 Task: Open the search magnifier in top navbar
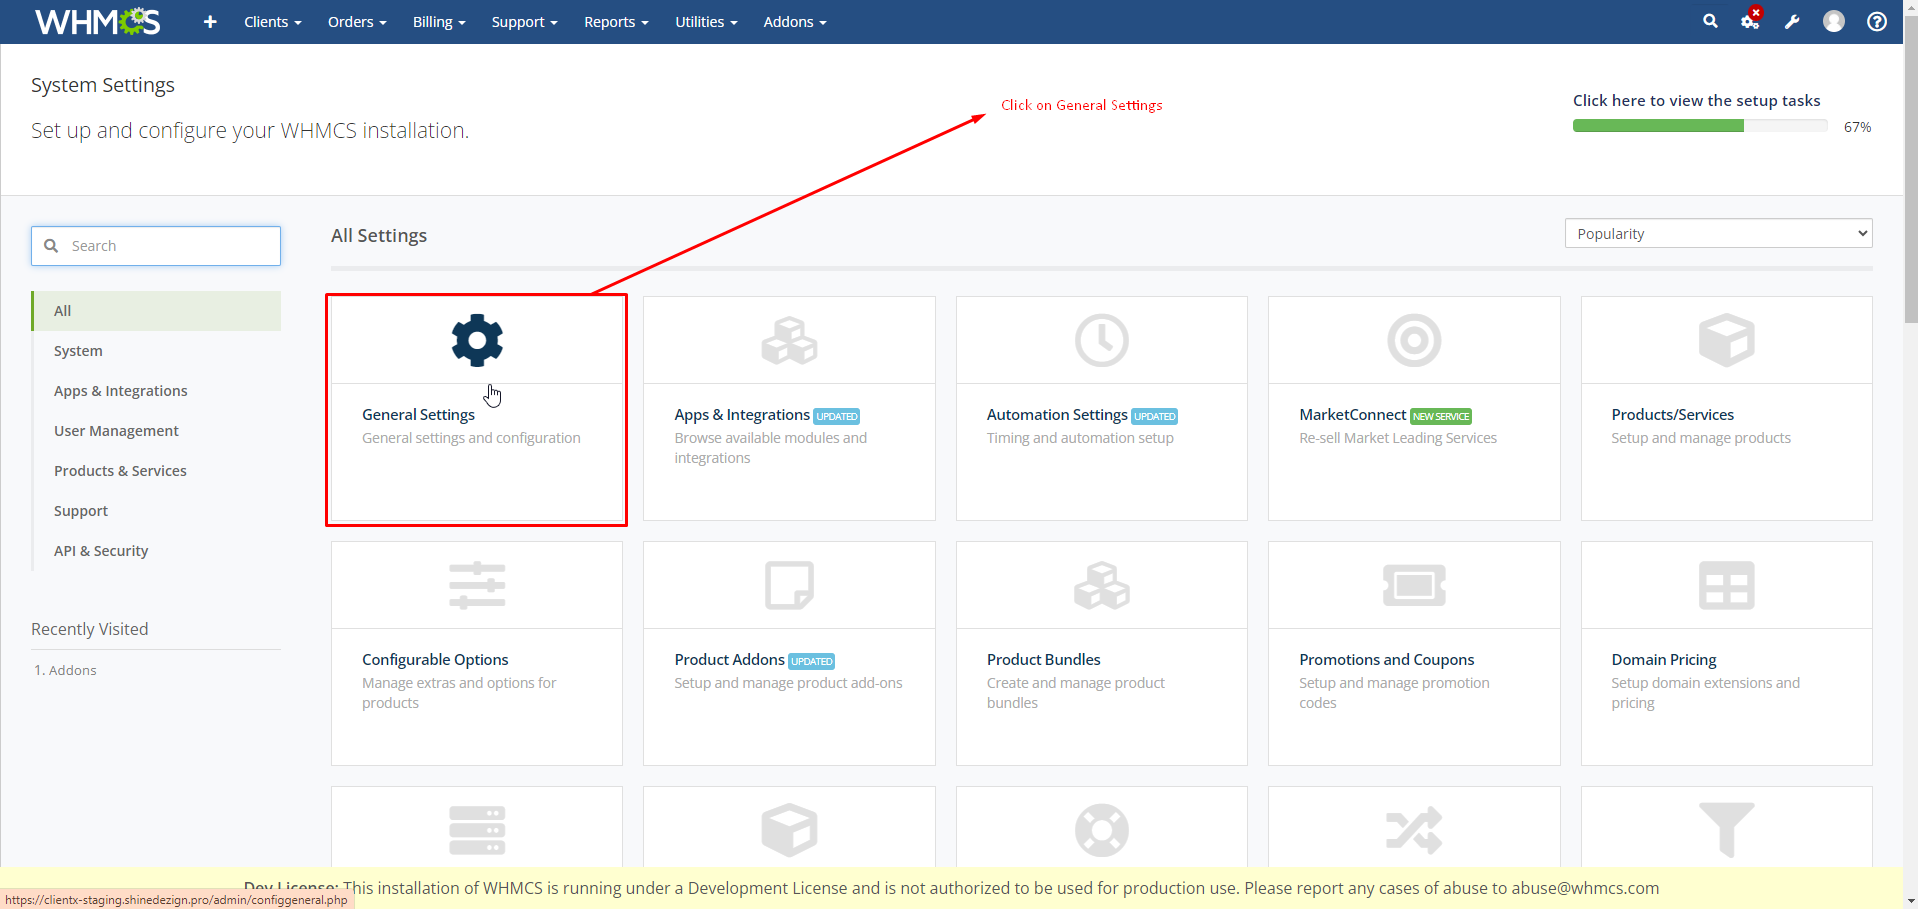point(1710,21)
